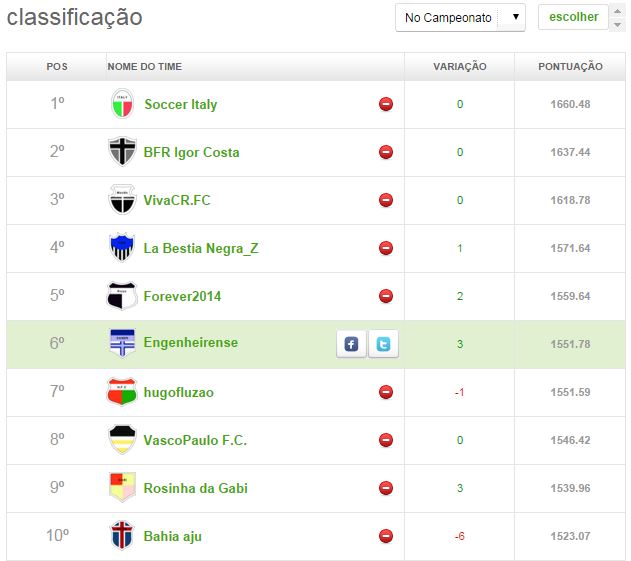This screenshot has width=631, height=561.
Task: Click the Pontuação column header
Action: click(570, 67)
